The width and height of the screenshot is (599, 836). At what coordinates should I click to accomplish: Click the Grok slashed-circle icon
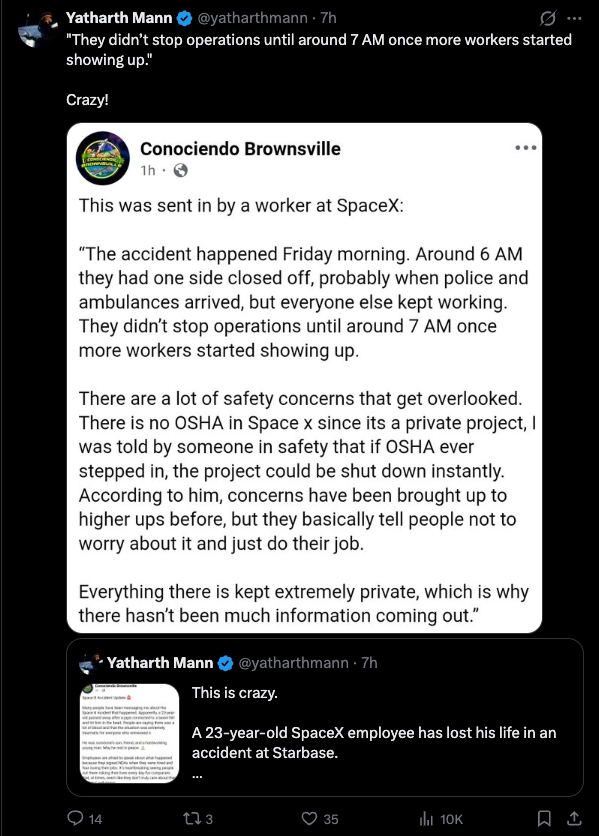tap(547, 19)
